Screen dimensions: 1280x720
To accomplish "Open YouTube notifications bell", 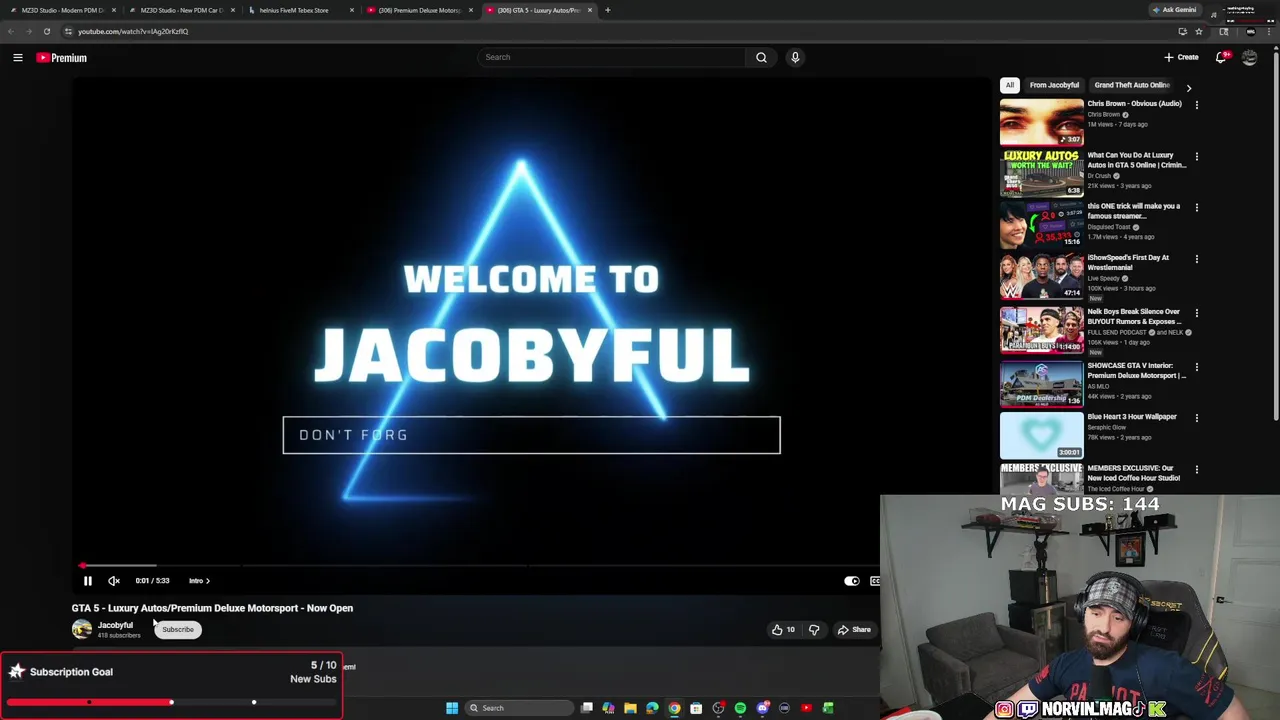I will click(x=1221, y=57).
